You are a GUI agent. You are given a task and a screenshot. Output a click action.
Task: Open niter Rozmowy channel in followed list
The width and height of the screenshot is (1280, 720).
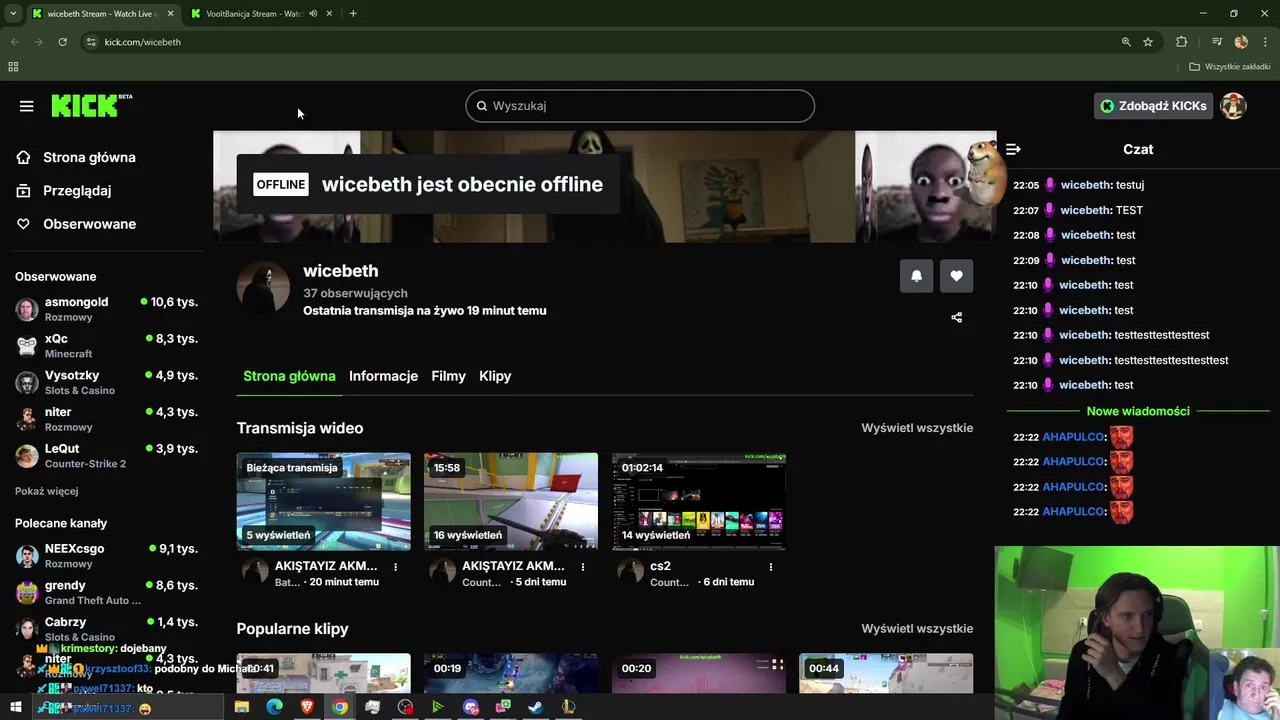[x=106, y=419]
